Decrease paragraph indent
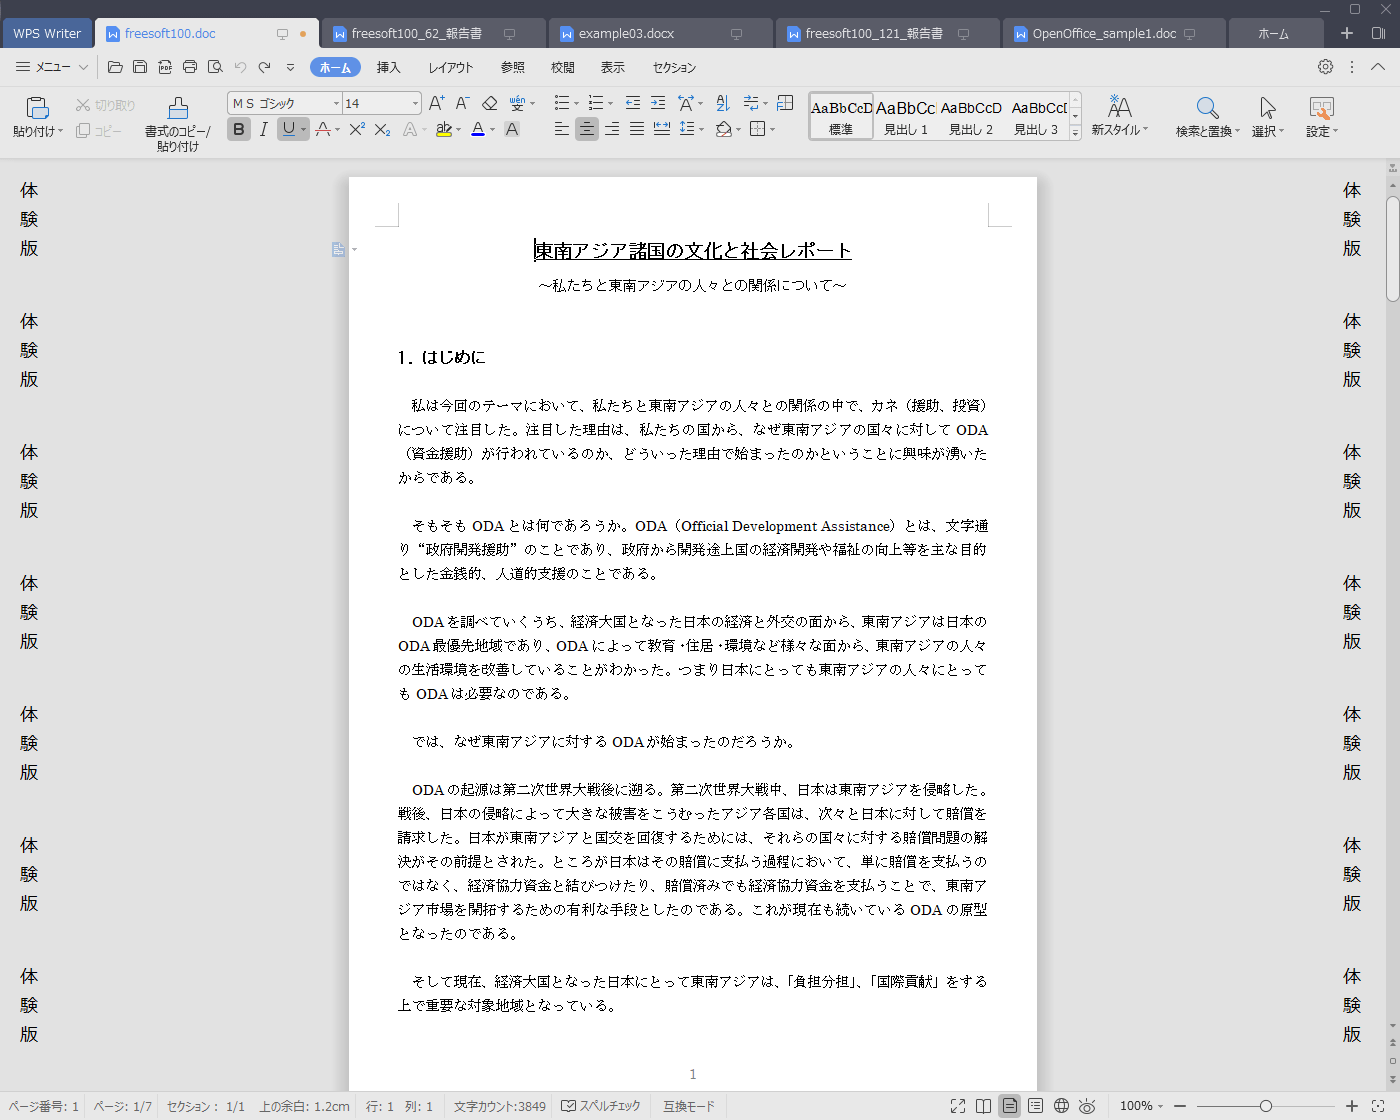This screenshot has height=1120, width=1400. [x=632, y=103]
